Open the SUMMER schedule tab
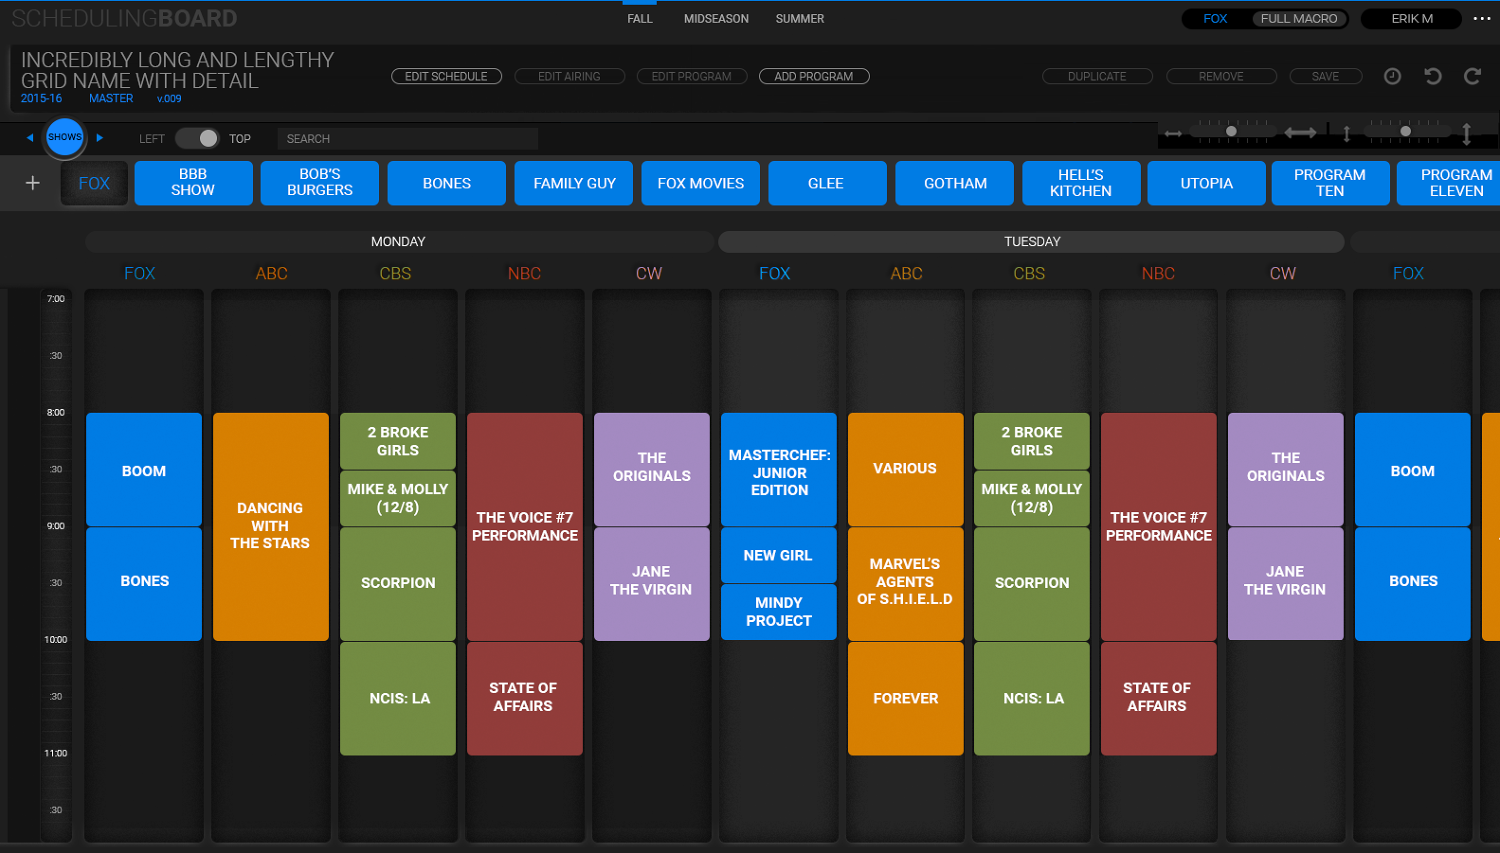1500x853 pixels. [x=799, y=18]
